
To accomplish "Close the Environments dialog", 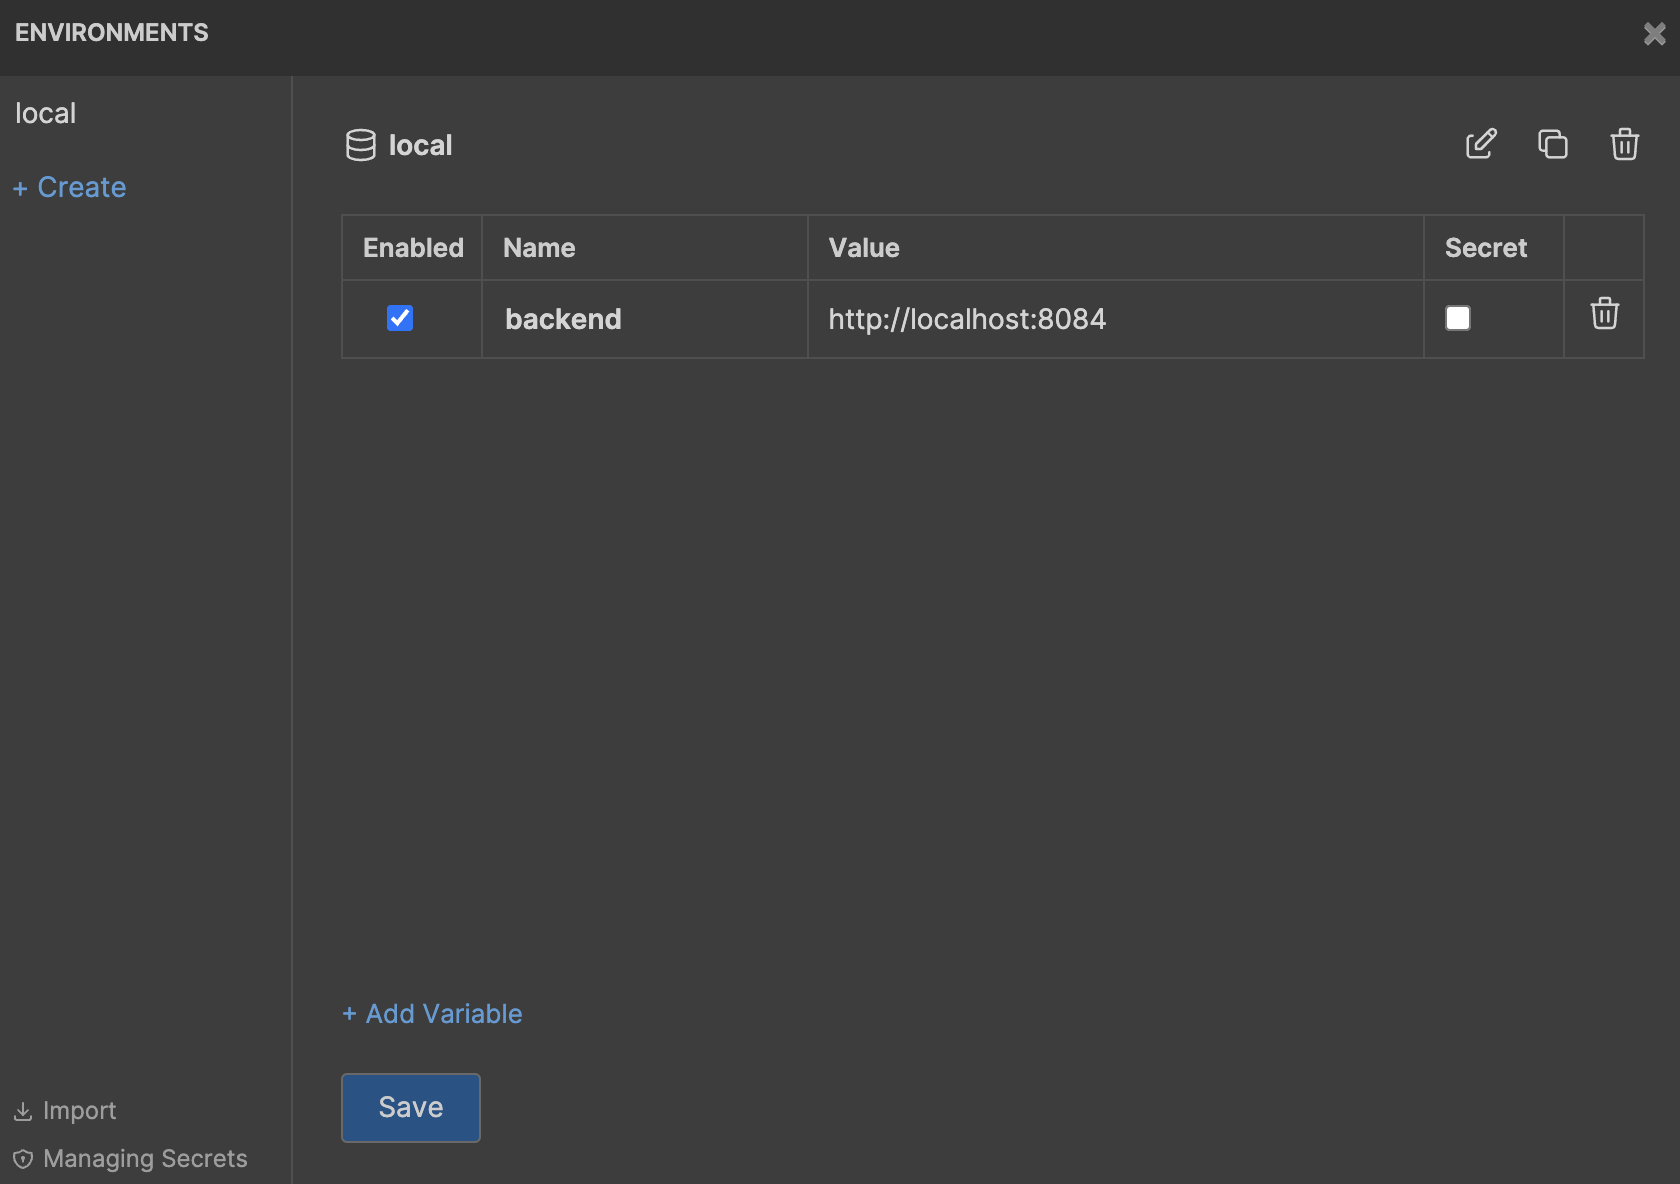I will [x=1654, y=34].
